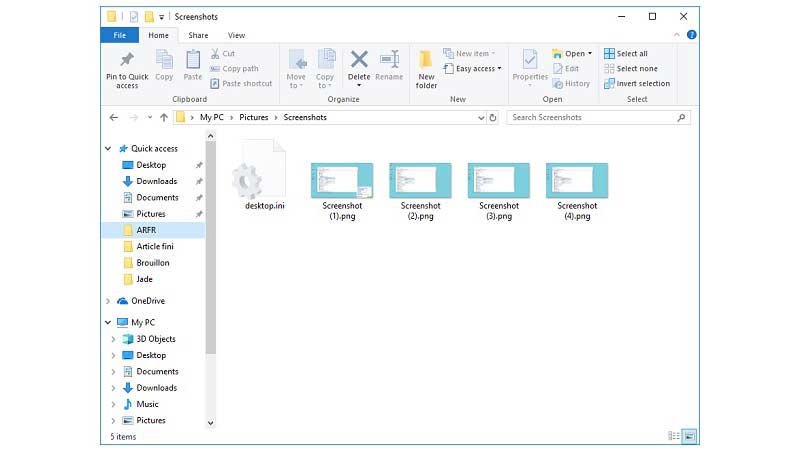Click the Delete icon in ribbon
The image size is (800, 452).
click(359, 61)
